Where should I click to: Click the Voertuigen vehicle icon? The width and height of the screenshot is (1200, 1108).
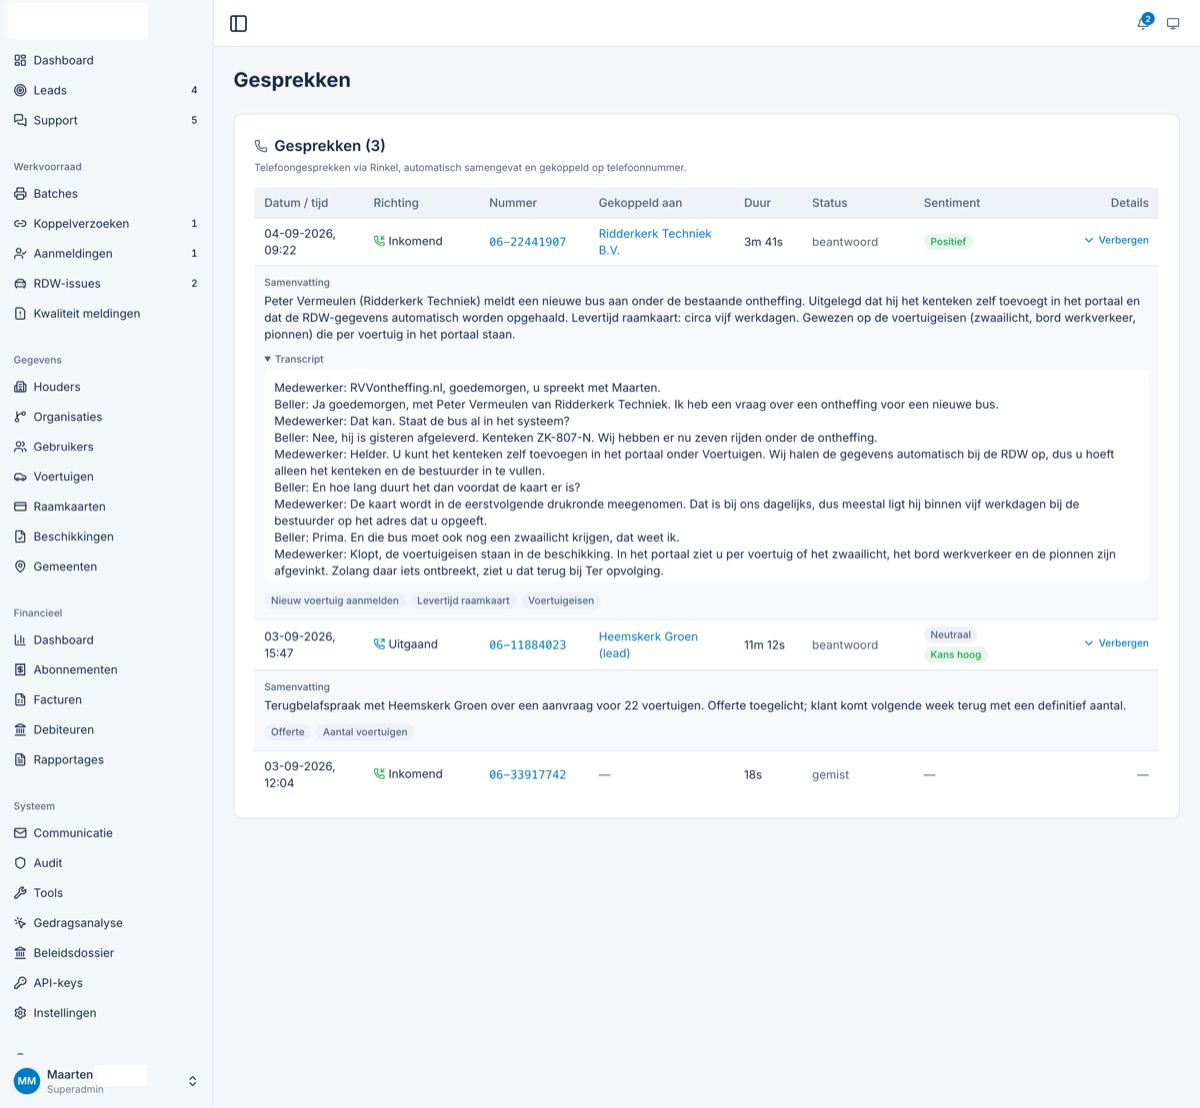(20, 477)
